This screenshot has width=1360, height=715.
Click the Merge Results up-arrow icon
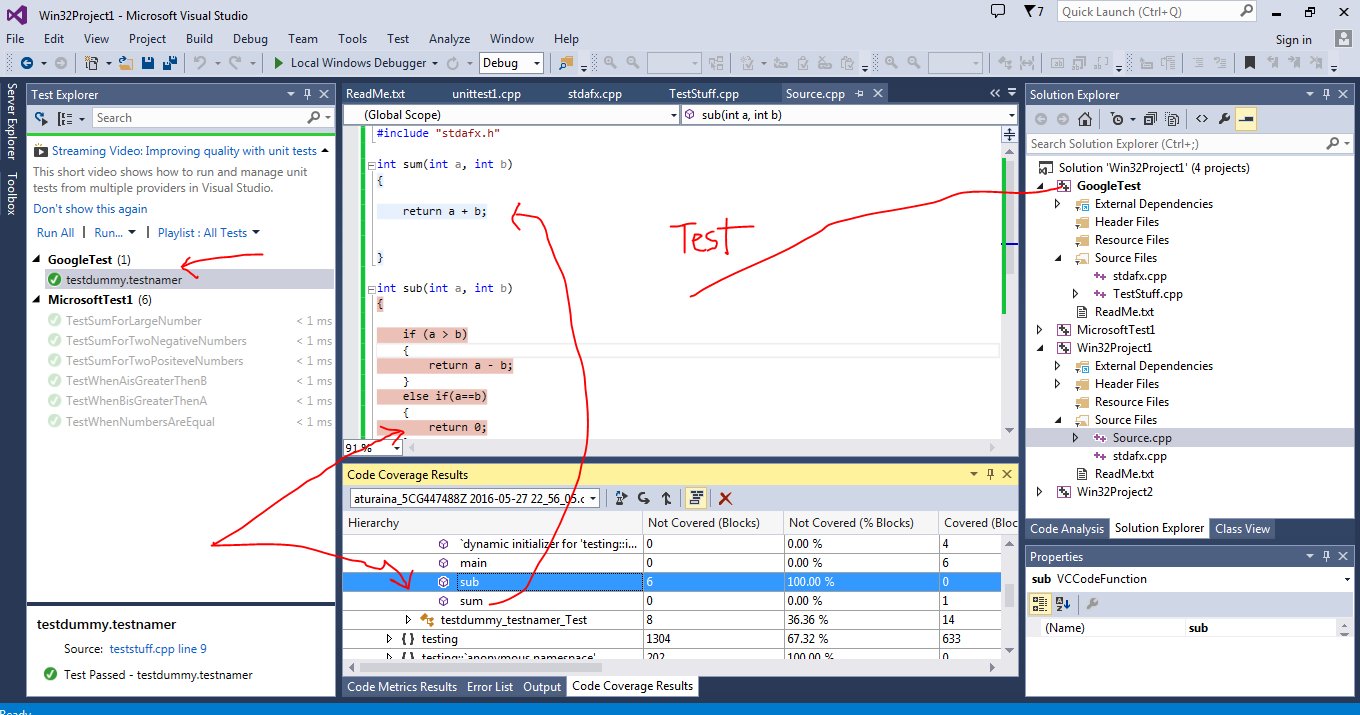coord(666,498)
